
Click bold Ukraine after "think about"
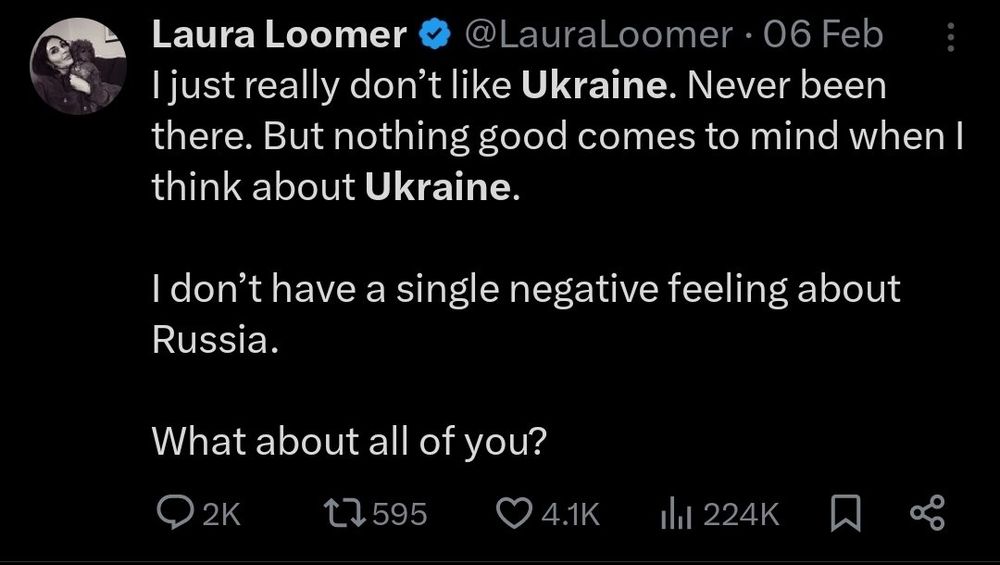[439, 188]
